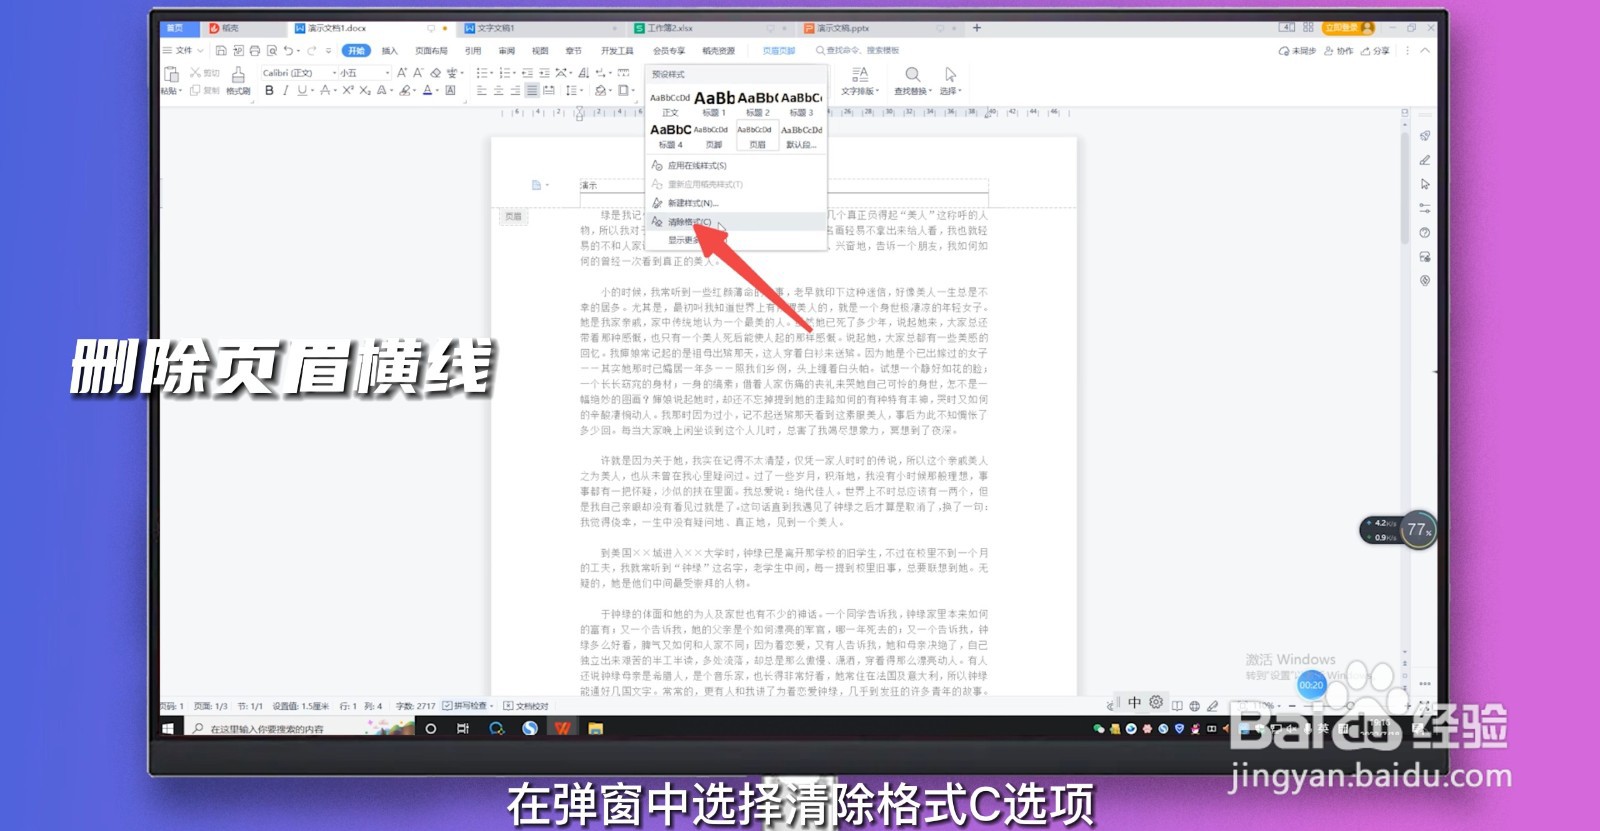Choose the 标题 2 preset style
1600x831 pixels.
[x=758, y=103]
